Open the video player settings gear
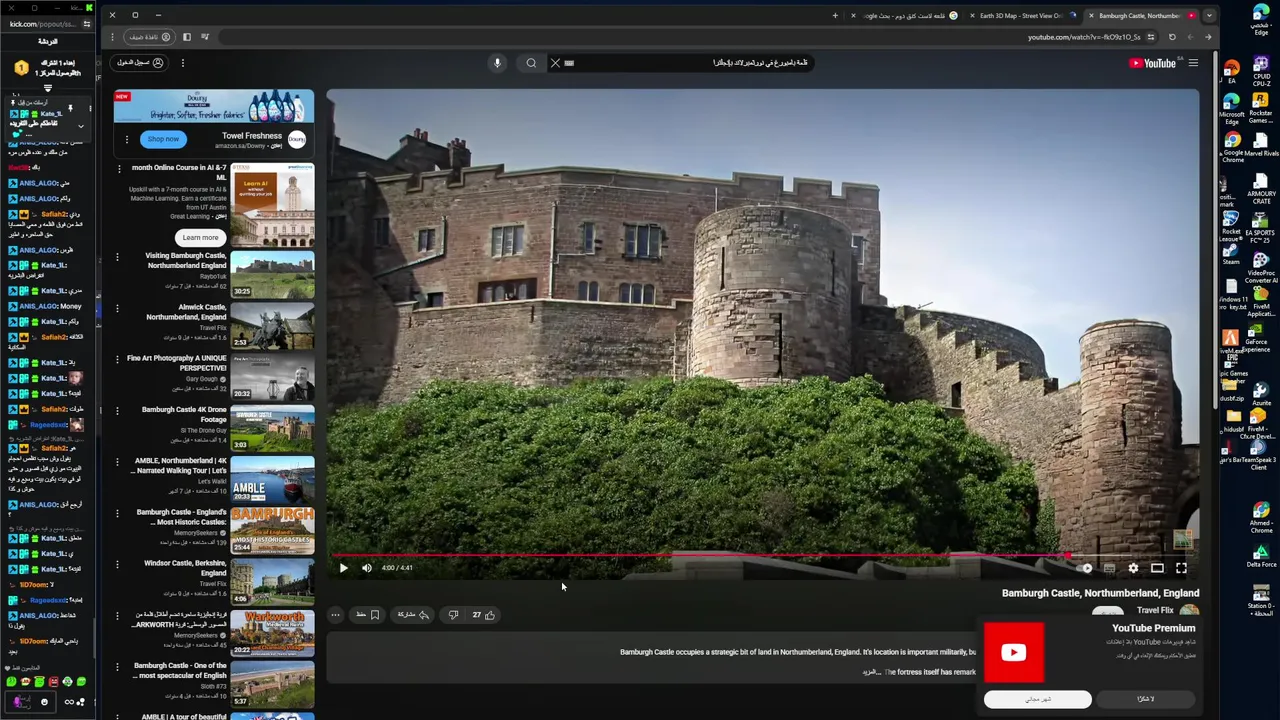Viewport: 1280px width, 720px height. pos(1133,568)
